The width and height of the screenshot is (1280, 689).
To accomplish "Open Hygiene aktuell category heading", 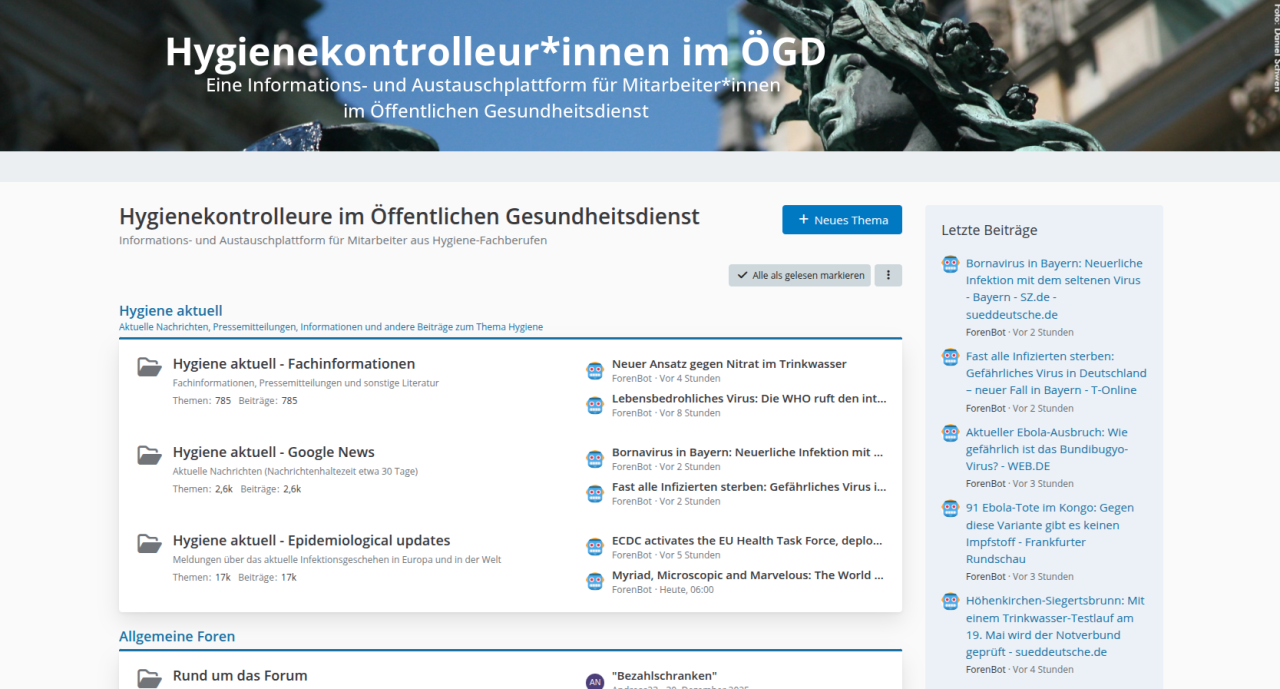I will (170, 311).
